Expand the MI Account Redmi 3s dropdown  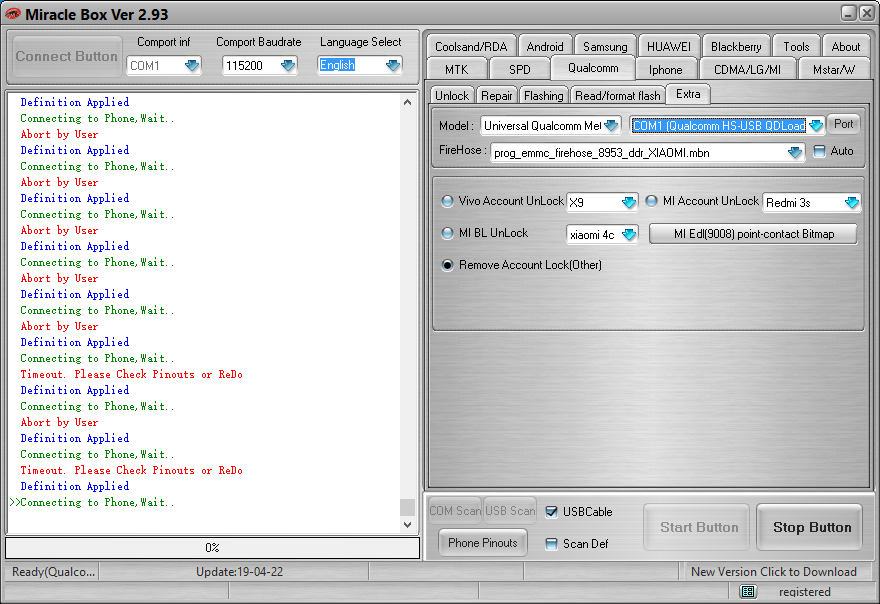851,203
